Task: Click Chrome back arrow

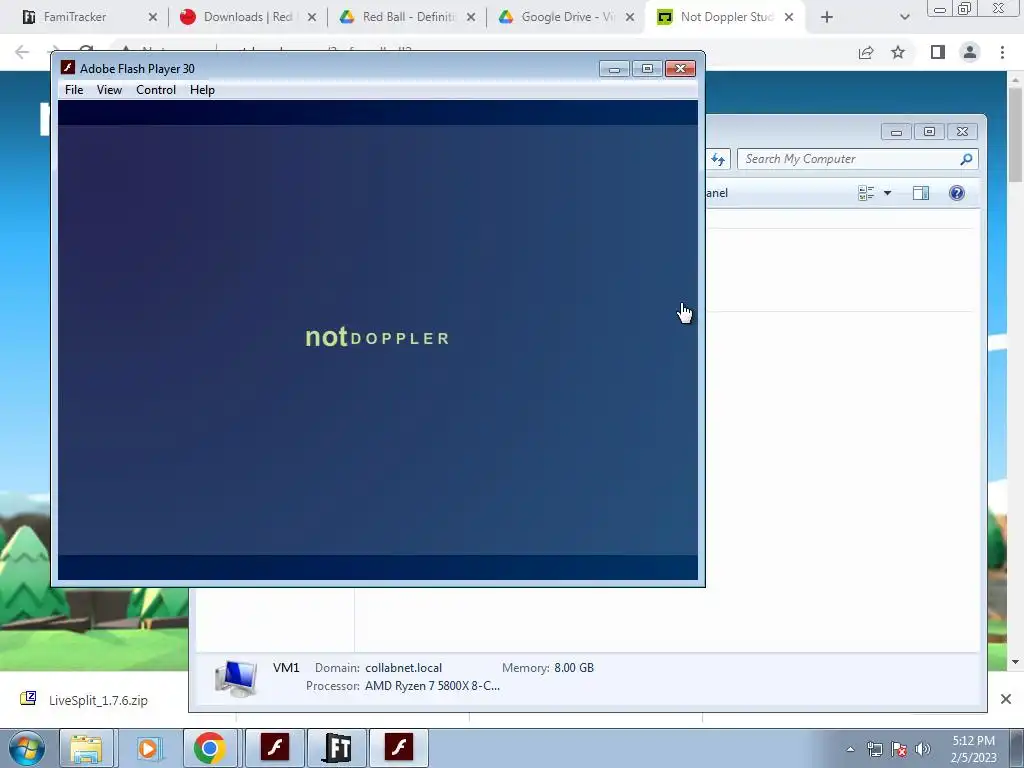Action: [x=22, y=52]
